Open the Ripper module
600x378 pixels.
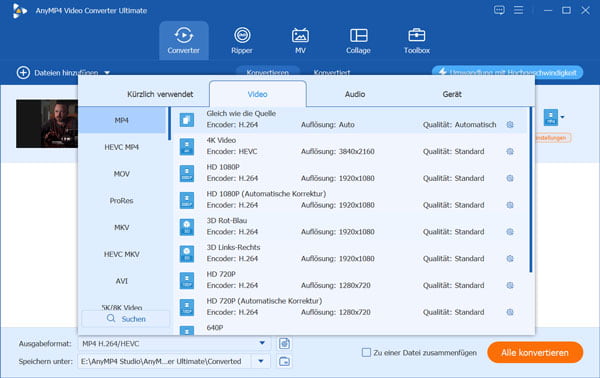(x=242, y=41)
